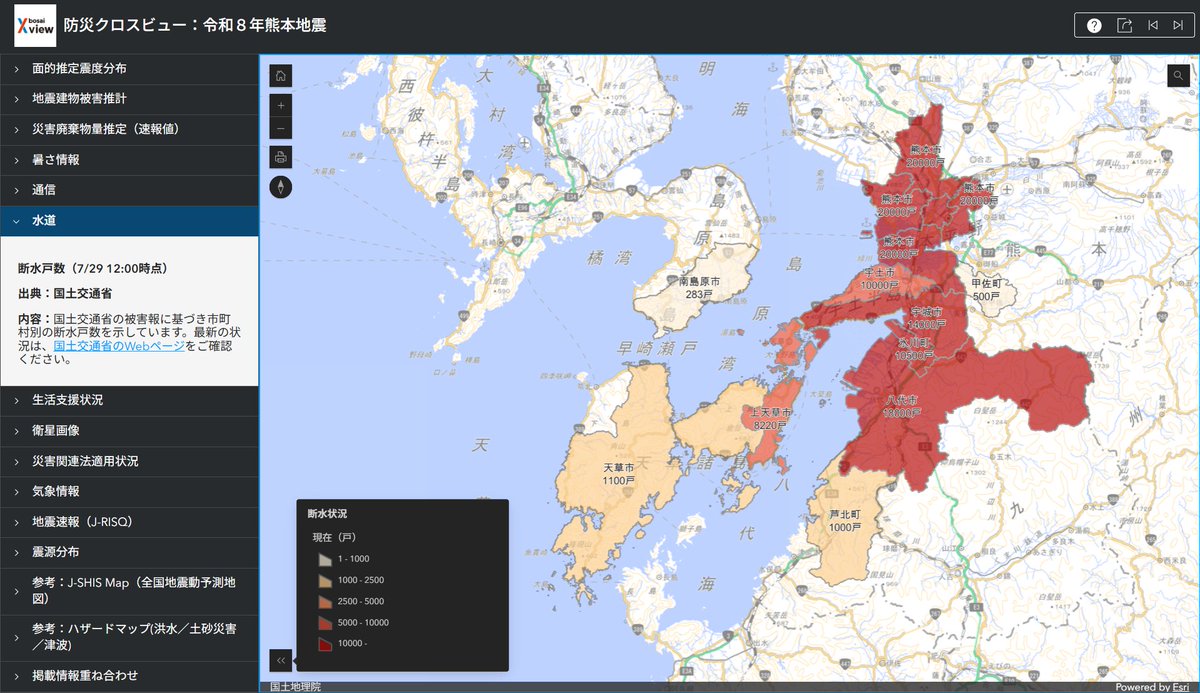Select 宇土市 10000戸 area on map
The height and width of the screenshot is (693, 1200).
point(881,278)
